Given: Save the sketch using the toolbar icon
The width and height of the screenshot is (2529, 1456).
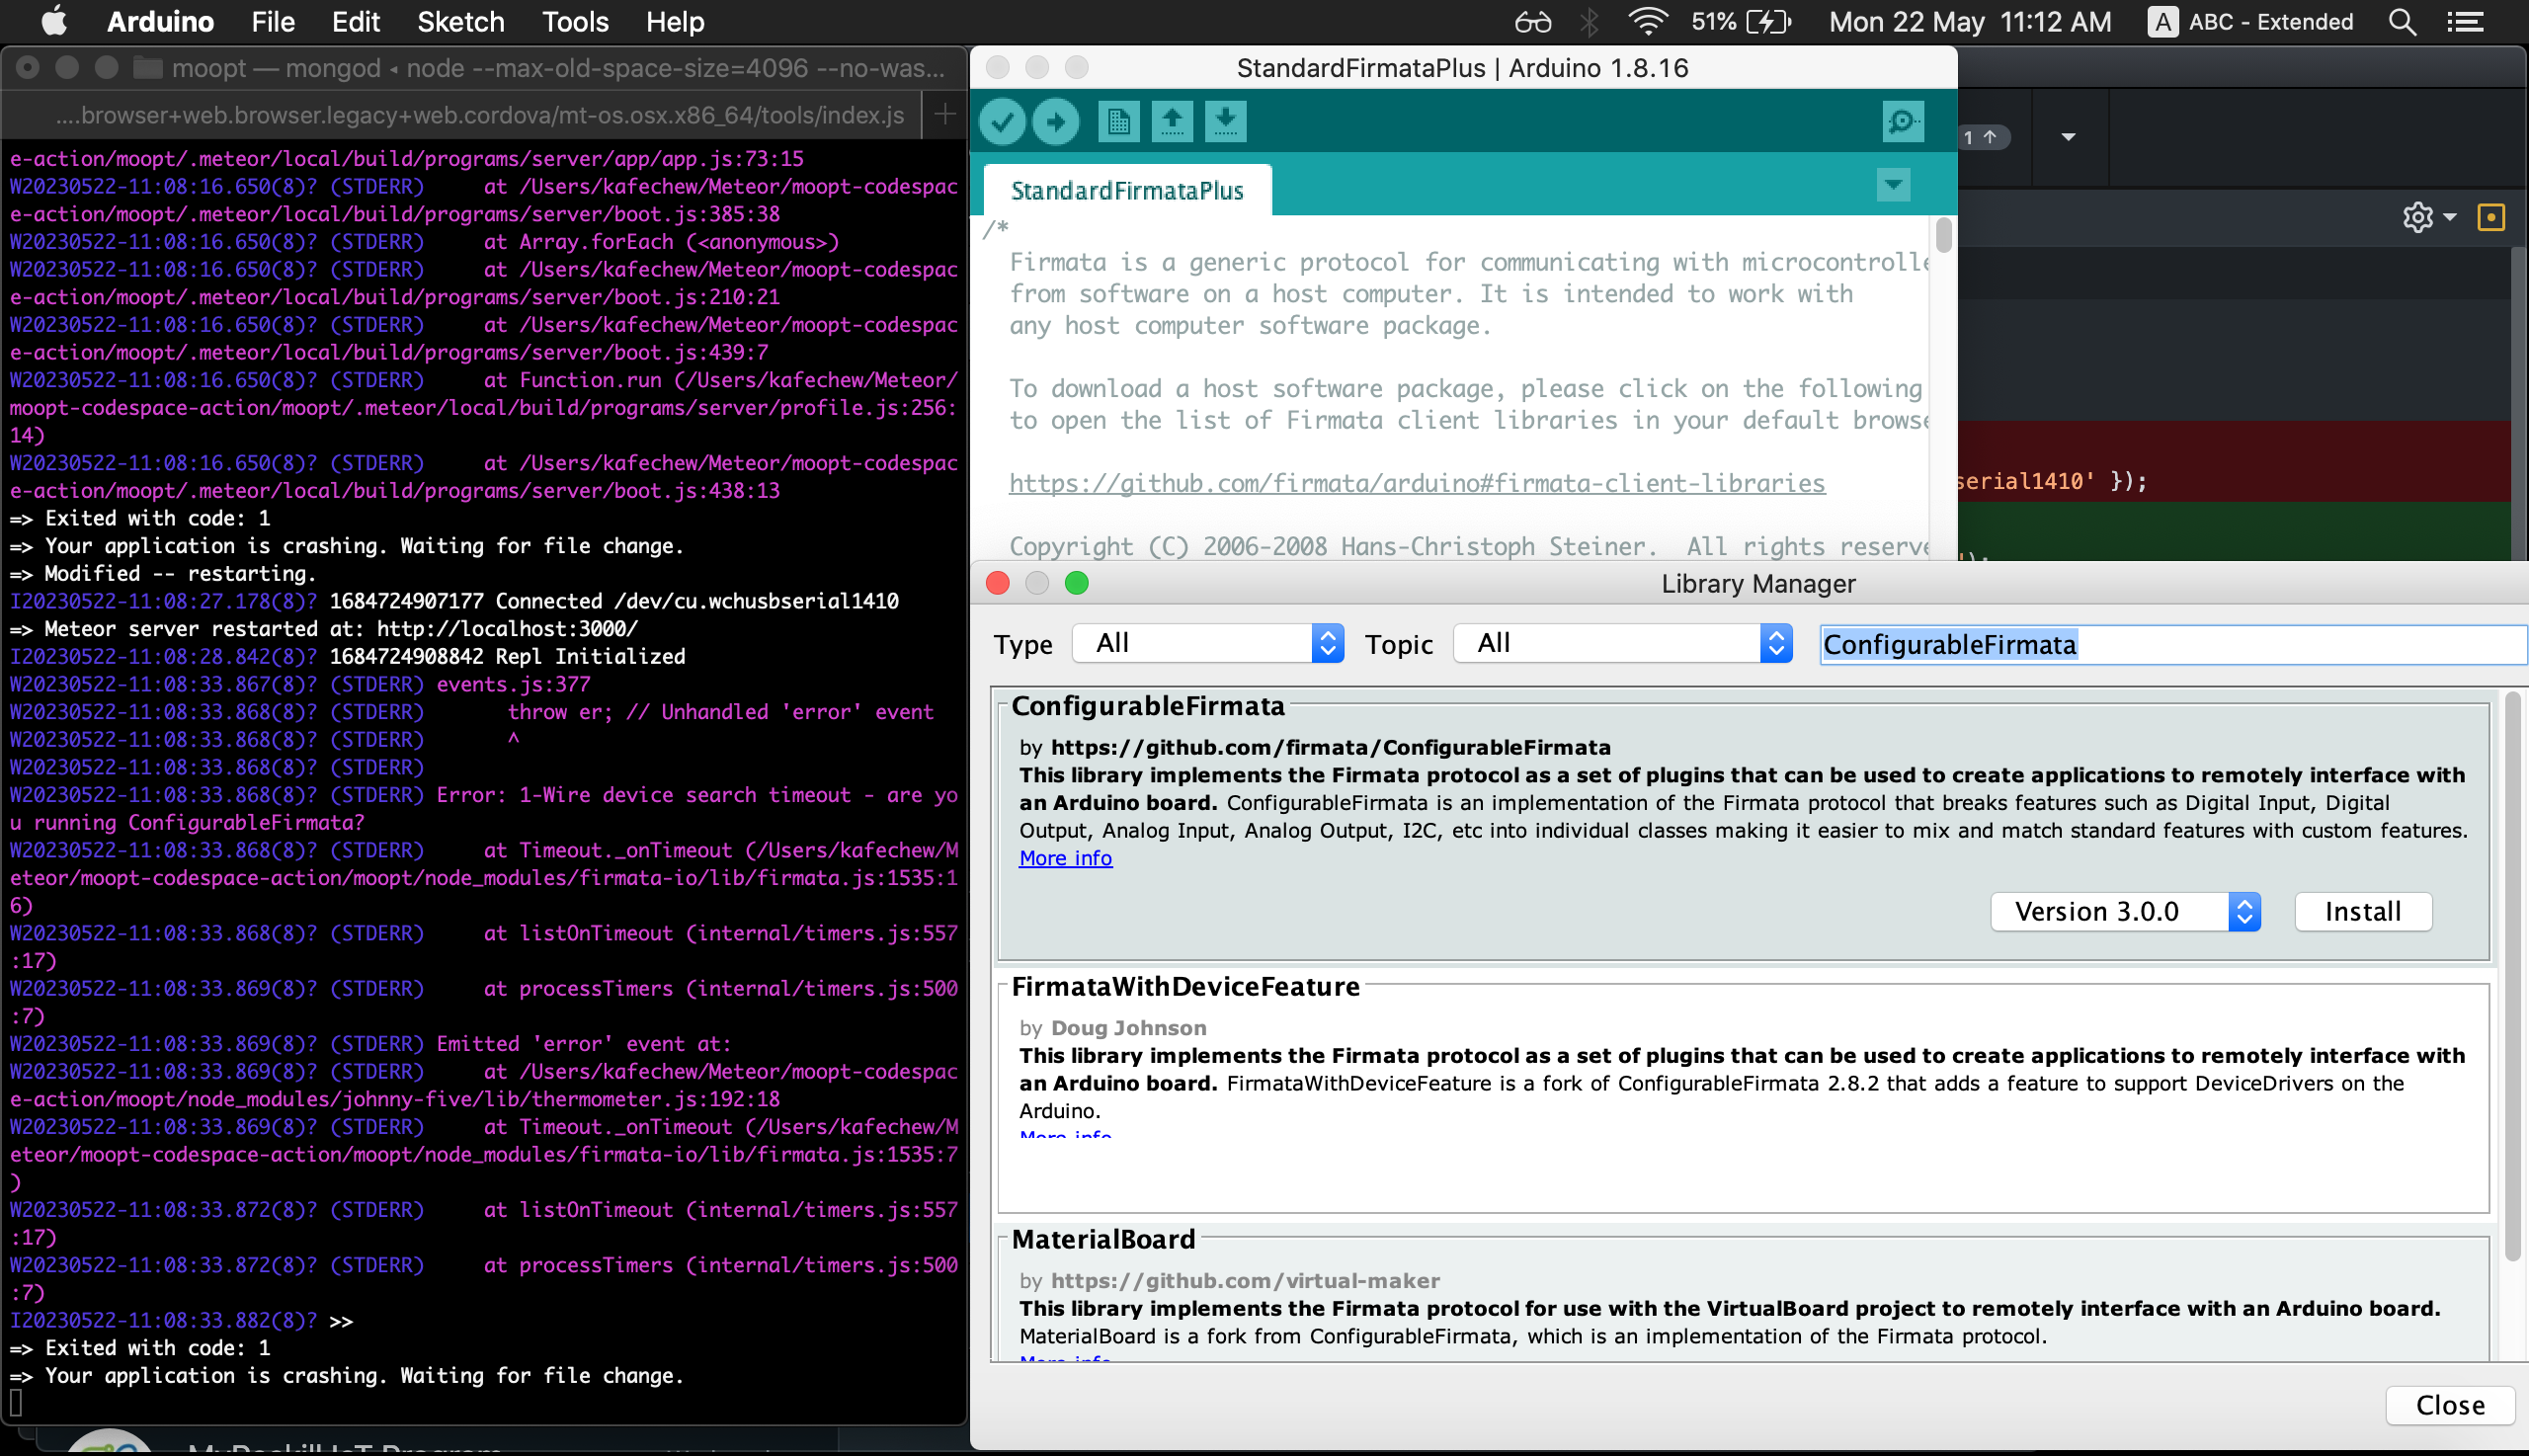Looking at the screenshot, I should click(1225, 121).
